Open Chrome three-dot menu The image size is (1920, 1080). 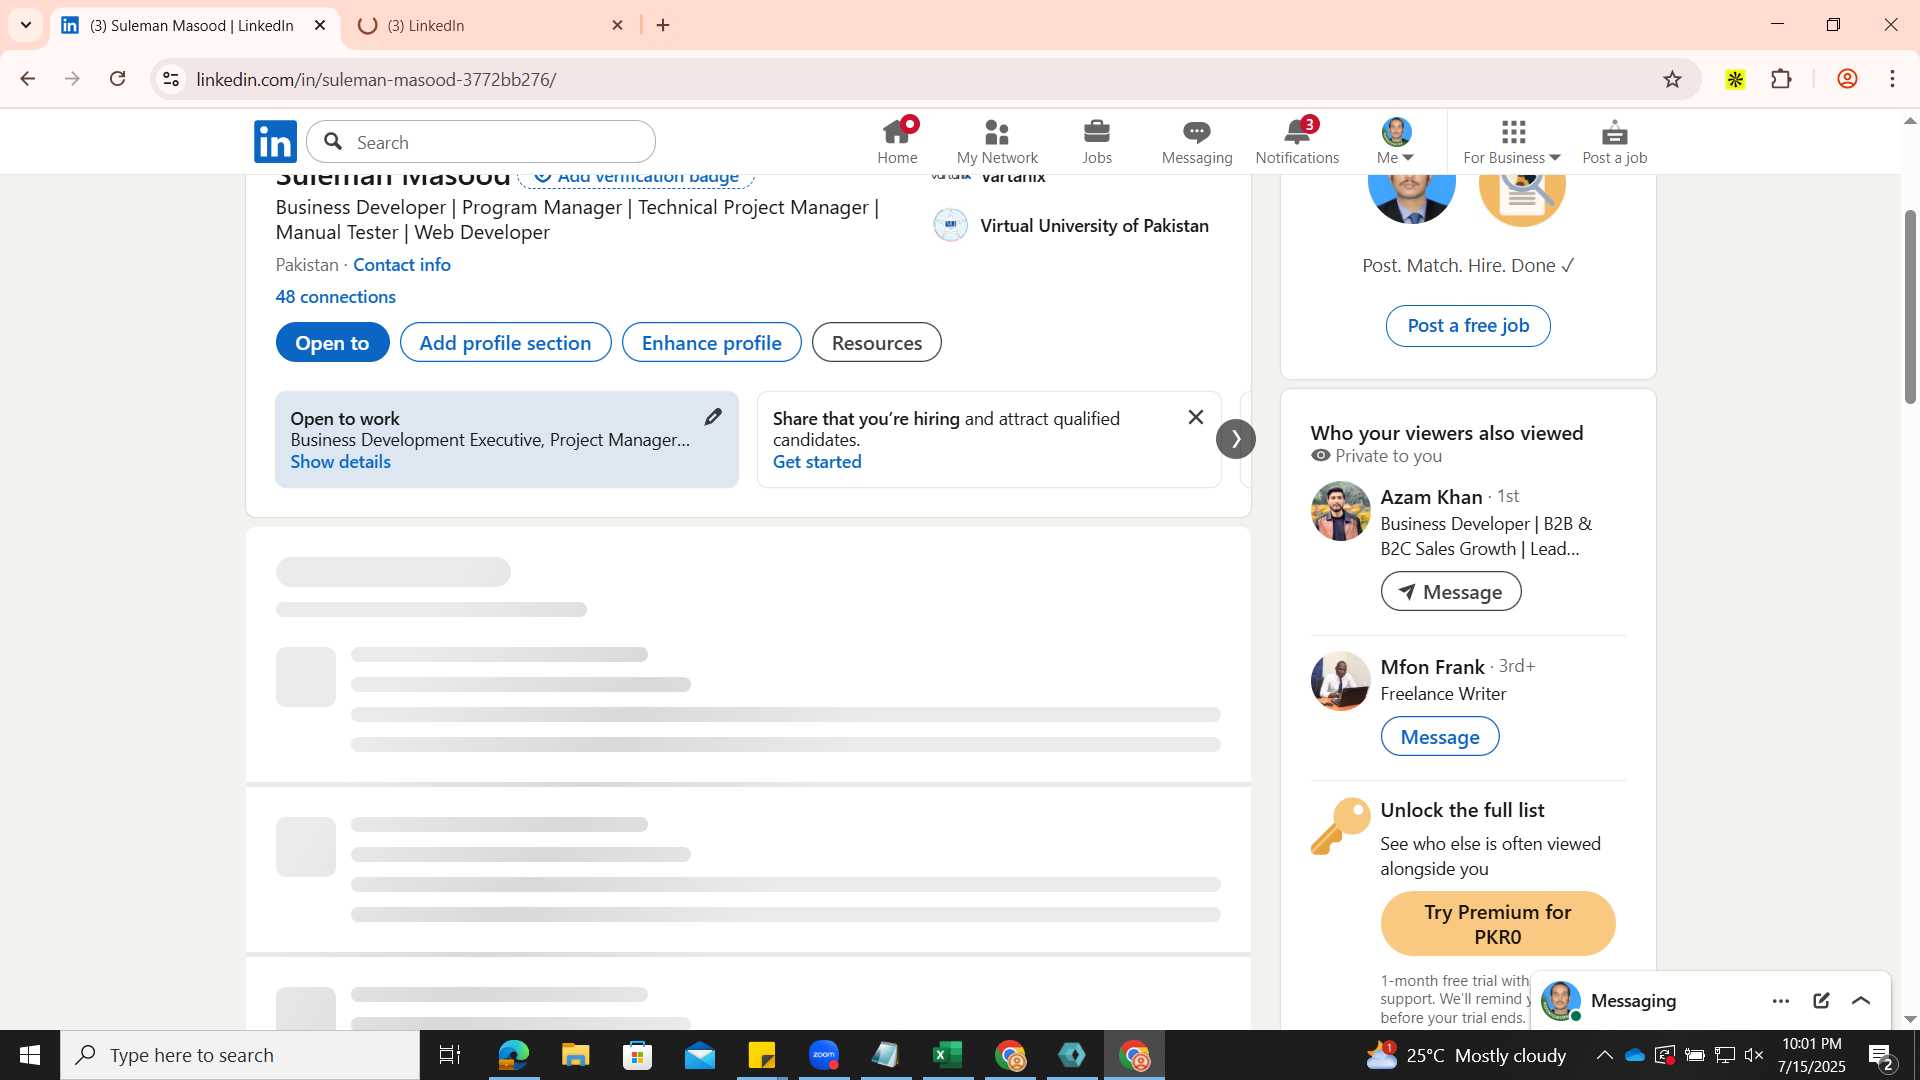tap(1893, 79)
